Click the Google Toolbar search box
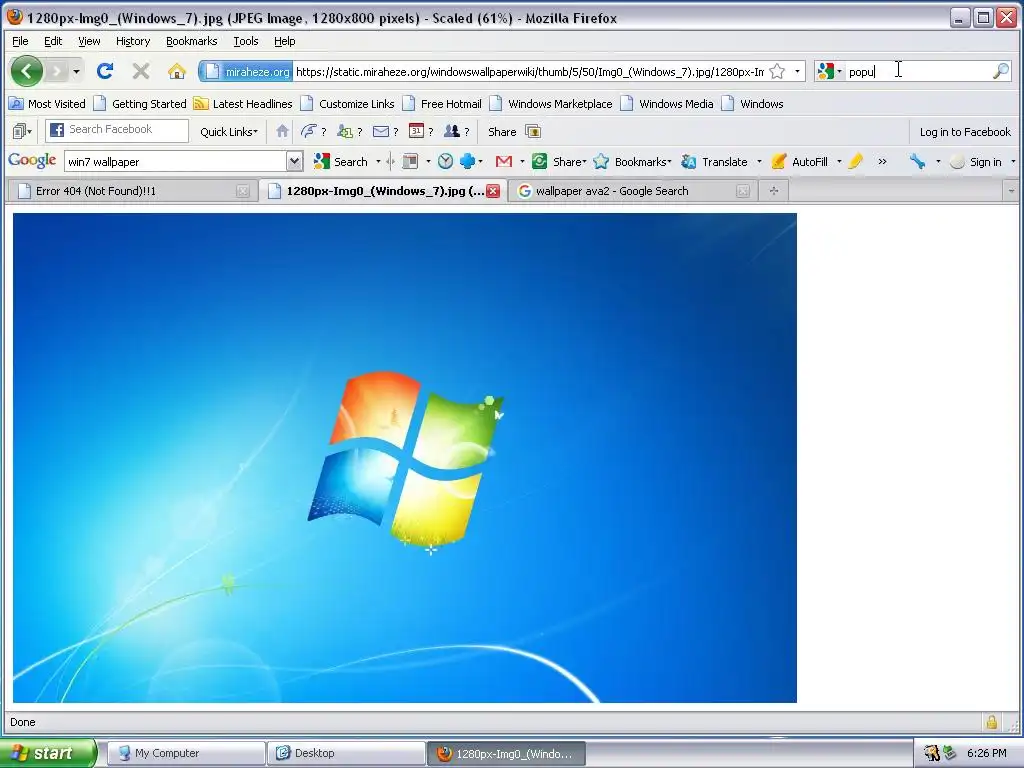Viewport: 1024px width, 768px height. pos(175,161)
